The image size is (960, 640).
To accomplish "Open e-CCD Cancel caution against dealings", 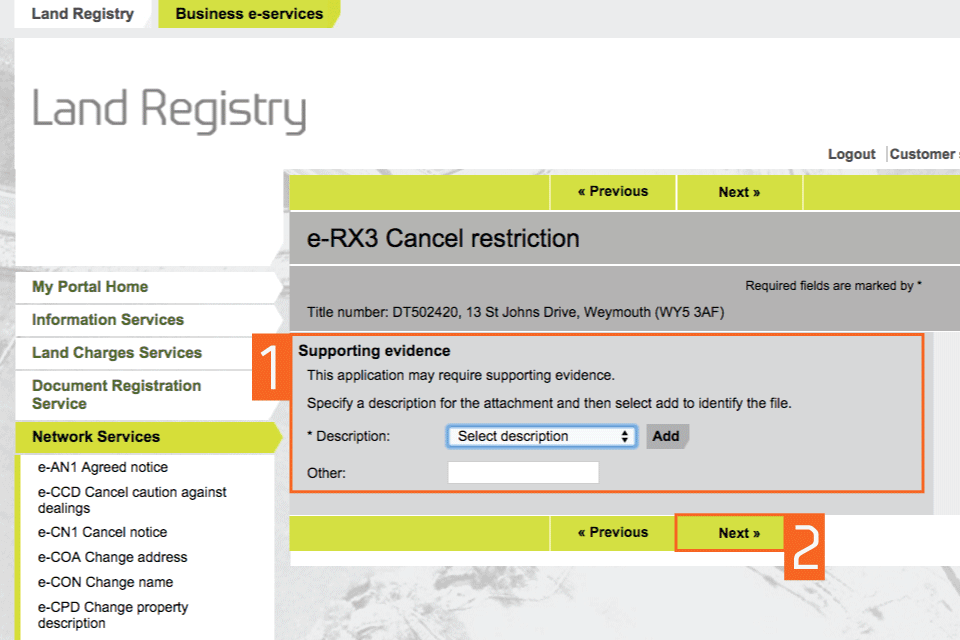I will pos(132,500).
